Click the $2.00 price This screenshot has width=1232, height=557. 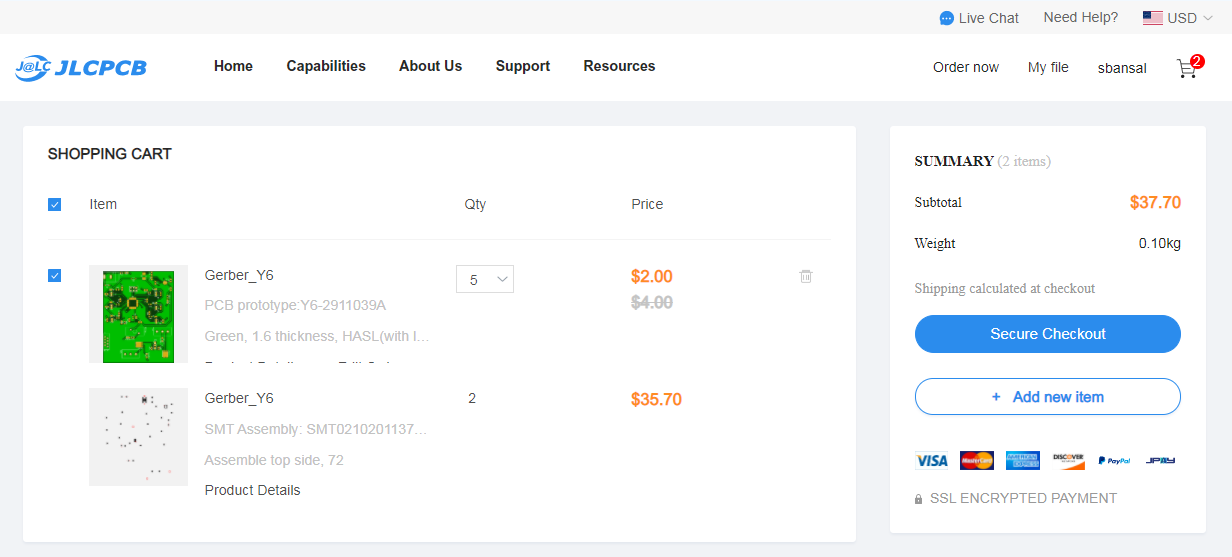click(x=652, y=276)
